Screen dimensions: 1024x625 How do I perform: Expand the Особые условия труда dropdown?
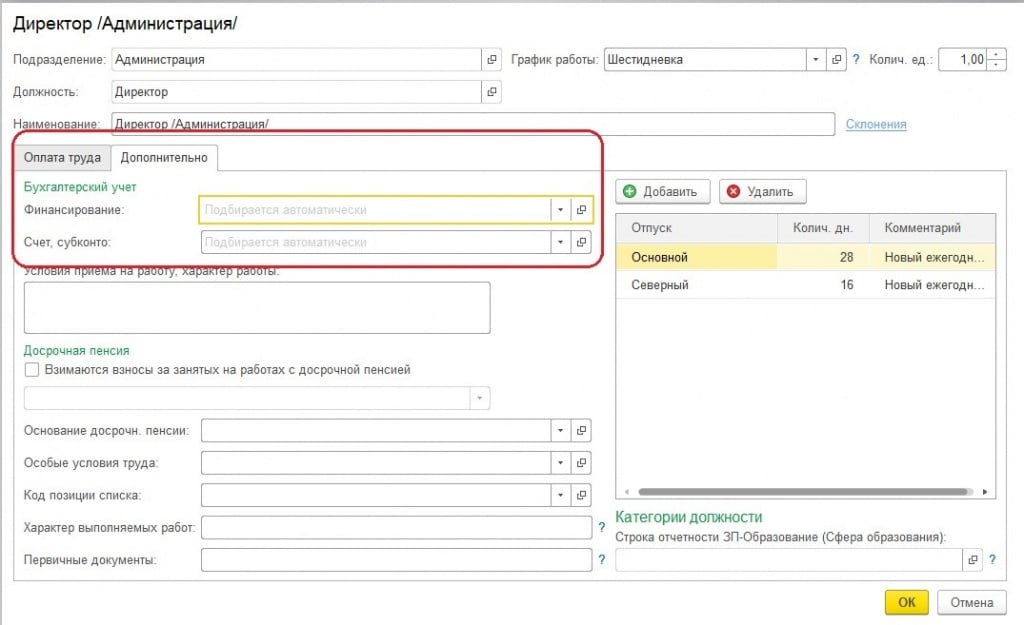point(560,463)
